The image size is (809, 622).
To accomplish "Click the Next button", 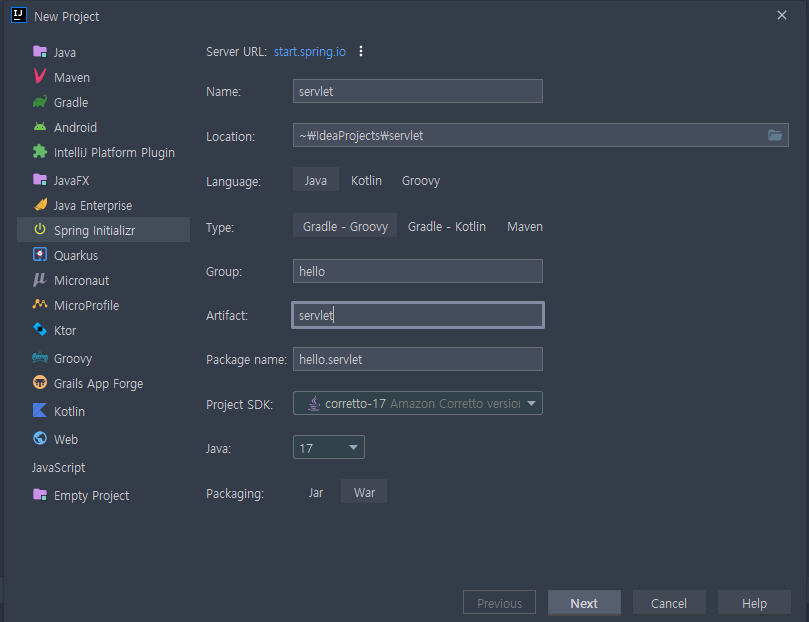I will [584, 603].
